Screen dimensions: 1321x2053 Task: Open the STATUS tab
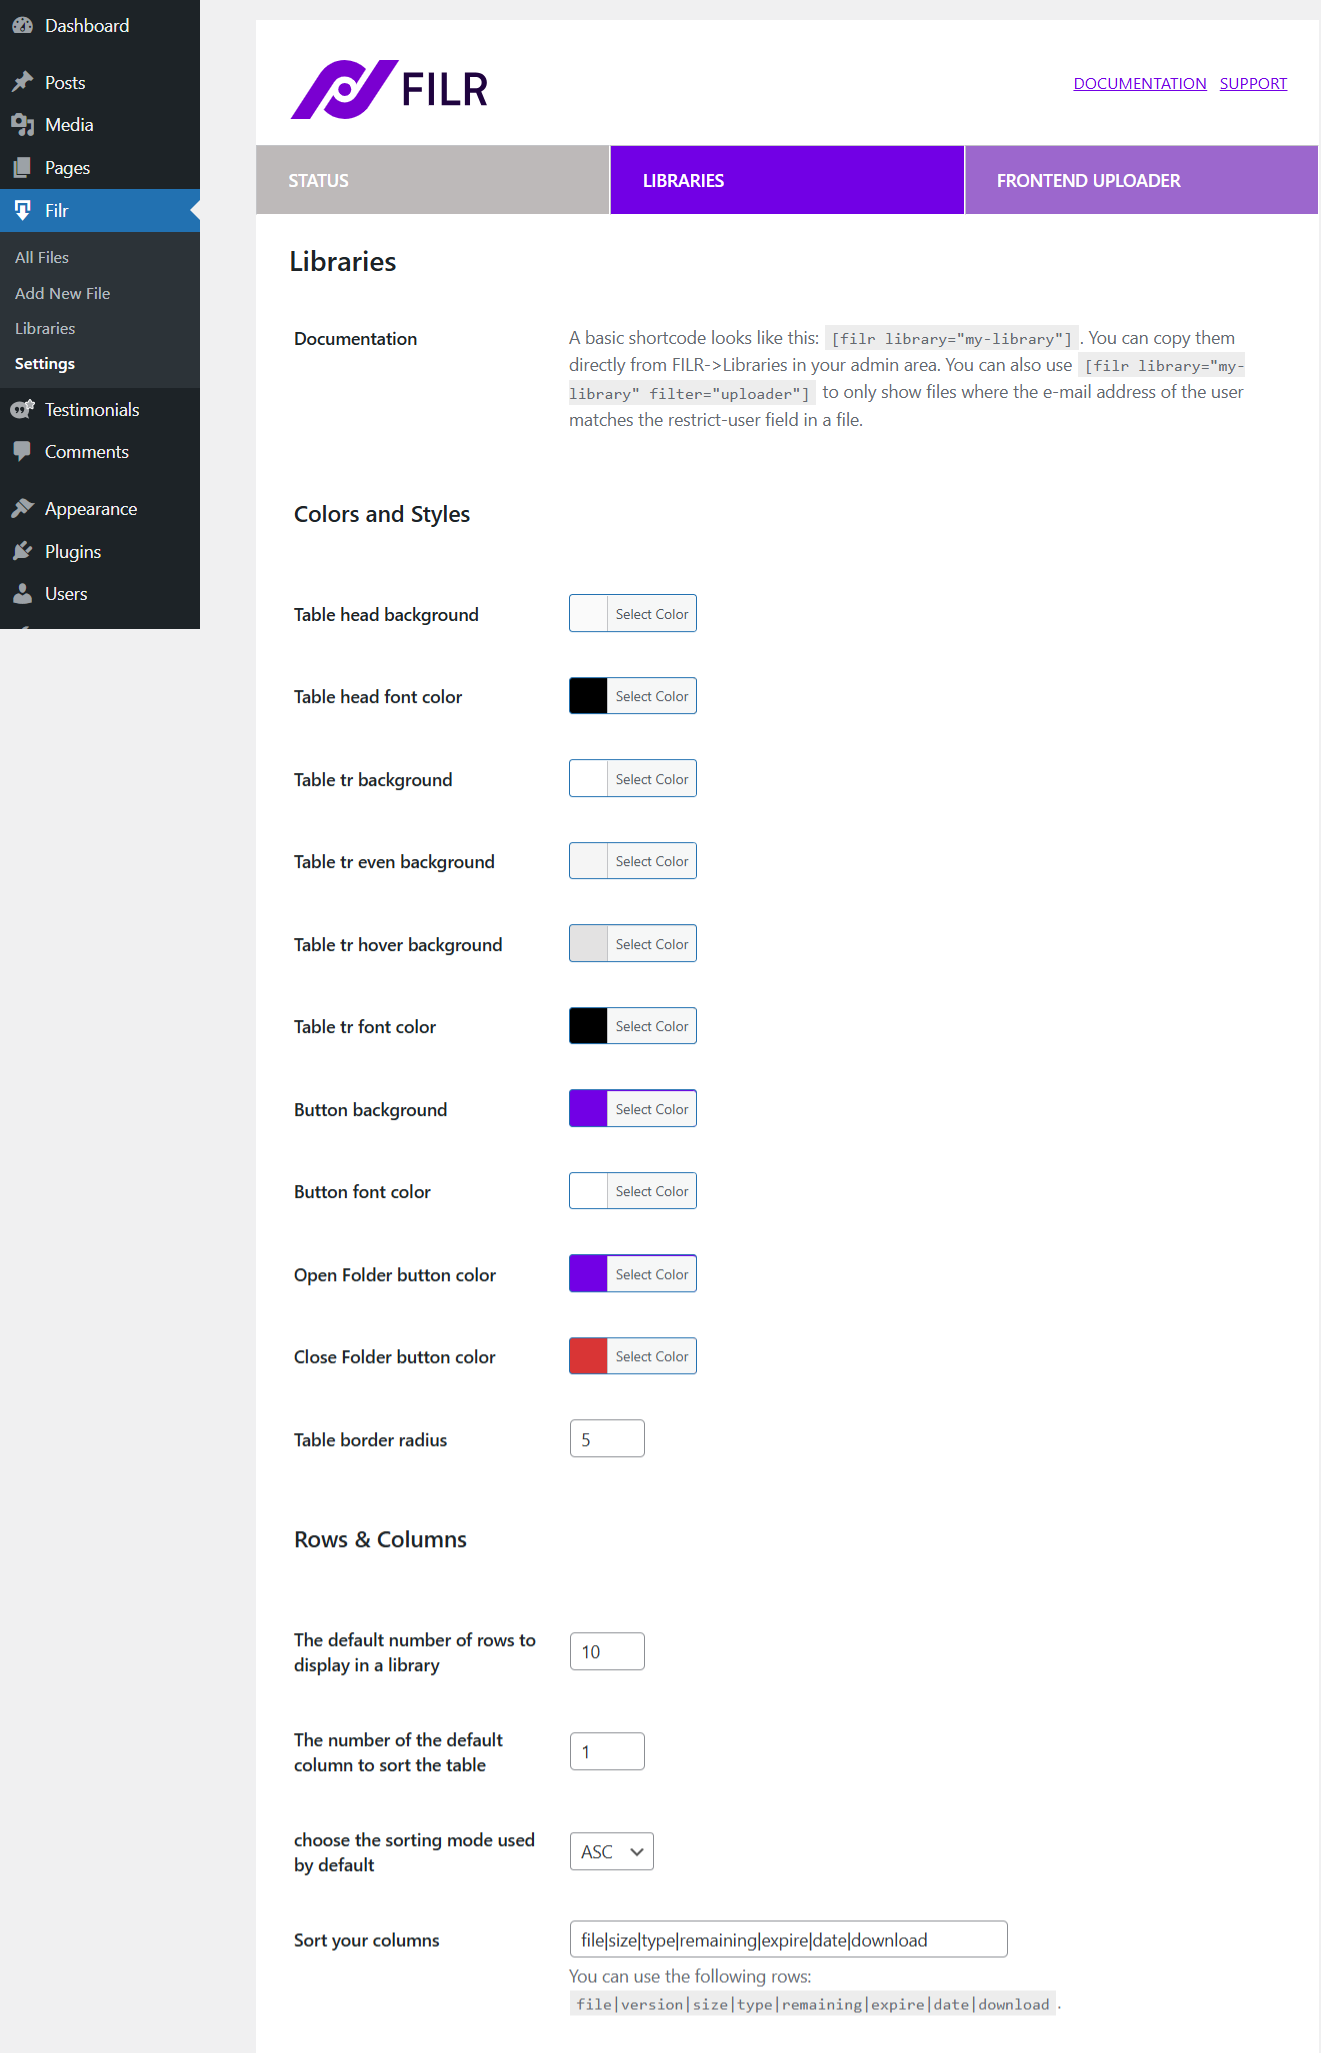pos(432,180)
